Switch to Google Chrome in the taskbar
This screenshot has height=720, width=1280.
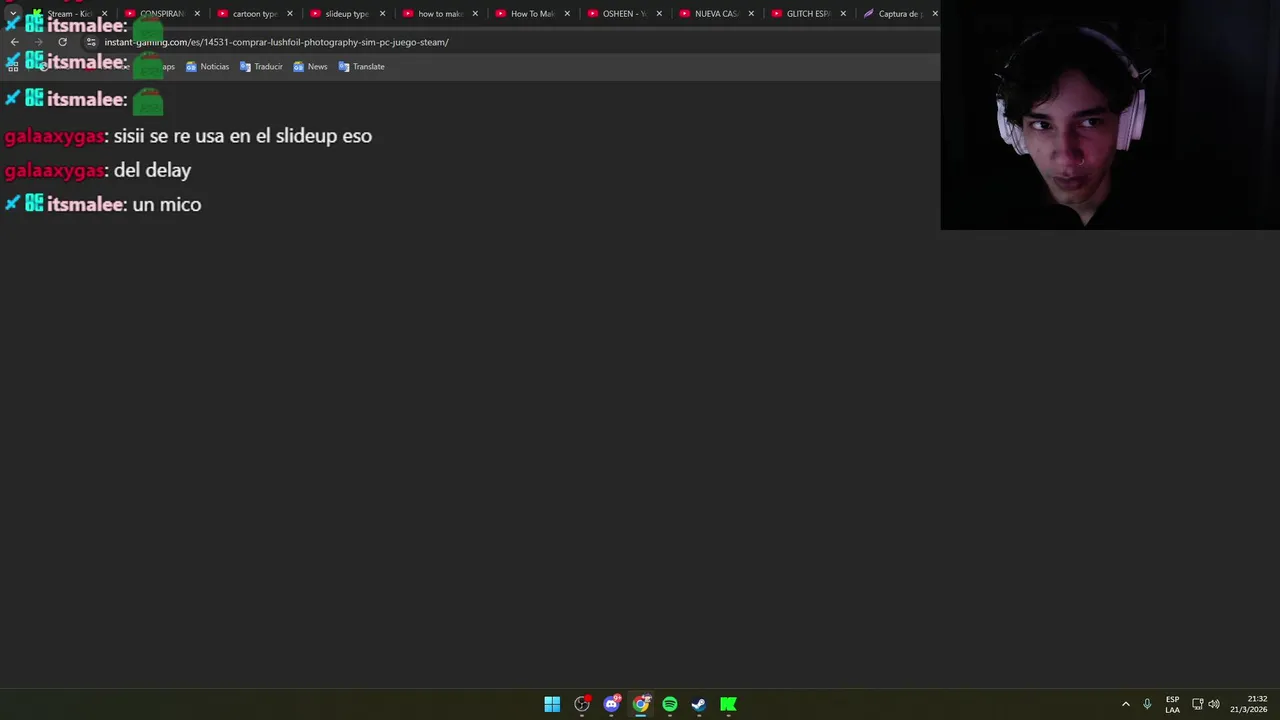tap(641, 704)
